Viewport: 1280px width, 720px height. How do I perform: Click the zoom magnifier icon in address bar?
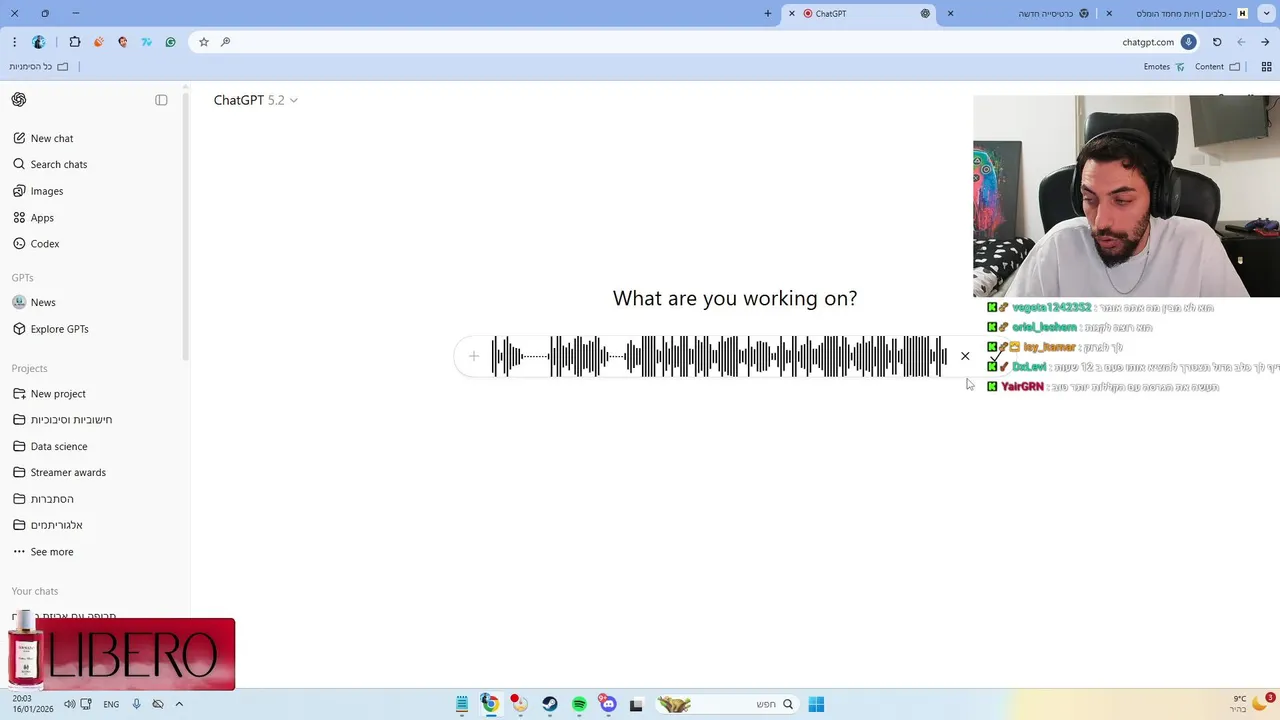[225, 42]
